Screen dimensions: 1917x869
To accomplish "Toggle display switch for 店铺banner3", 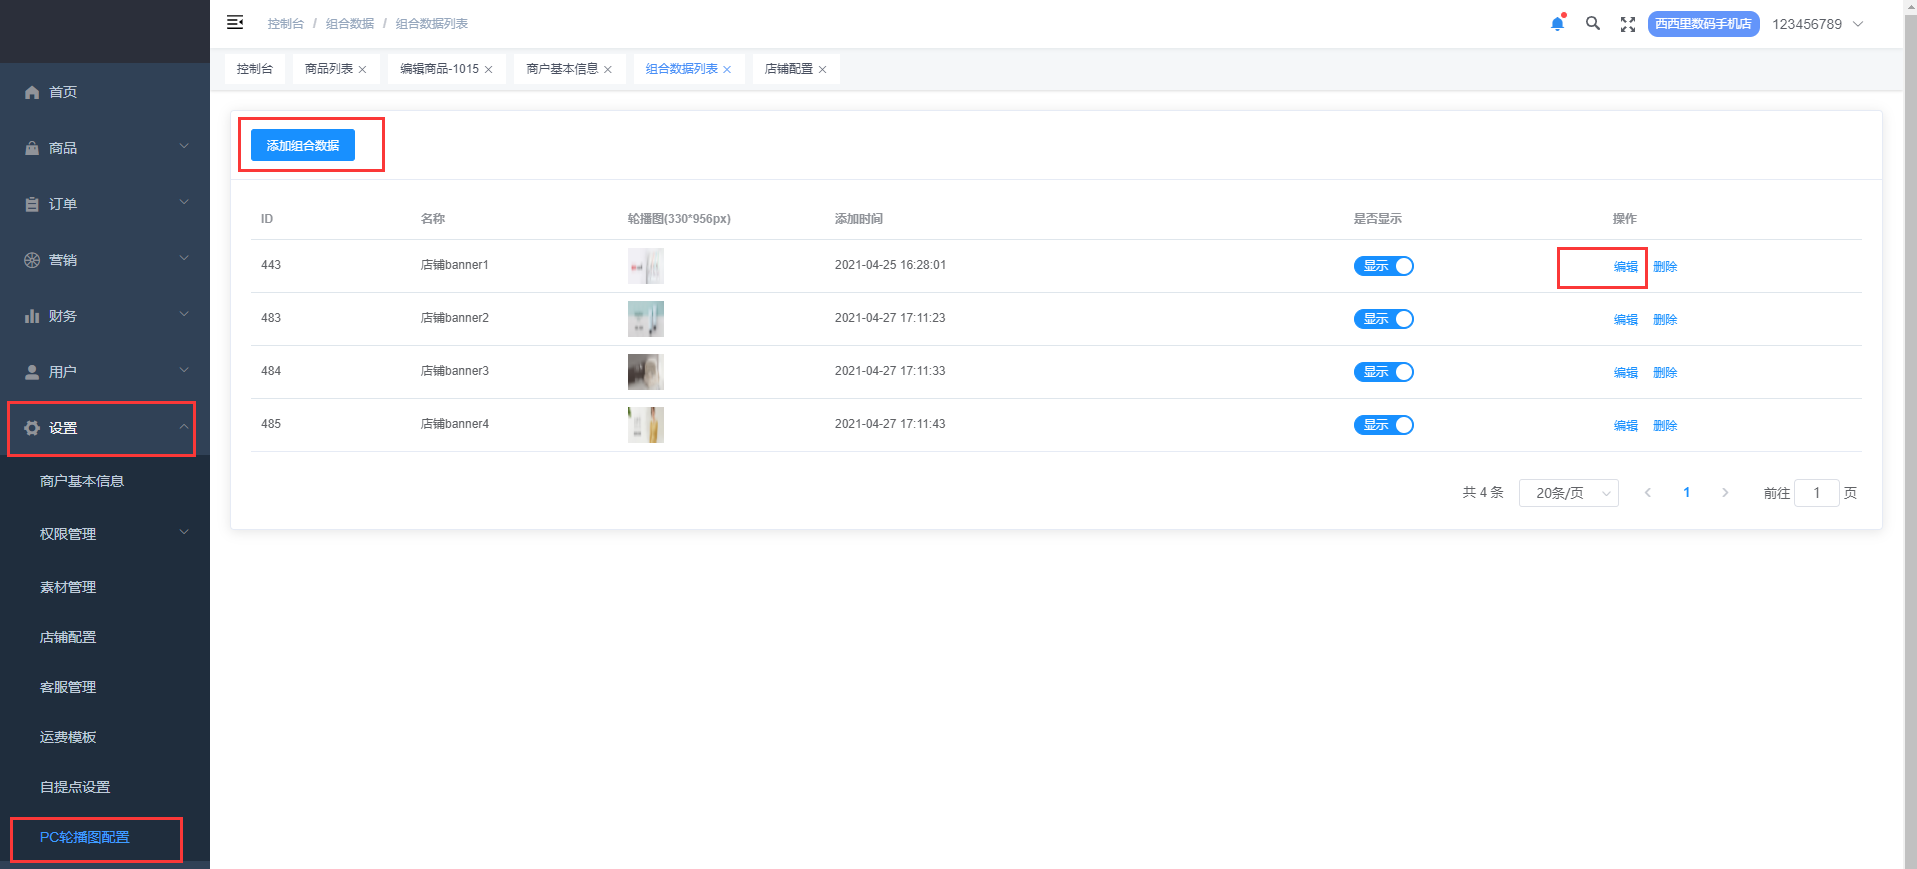I will click(x=1383, y=372).
